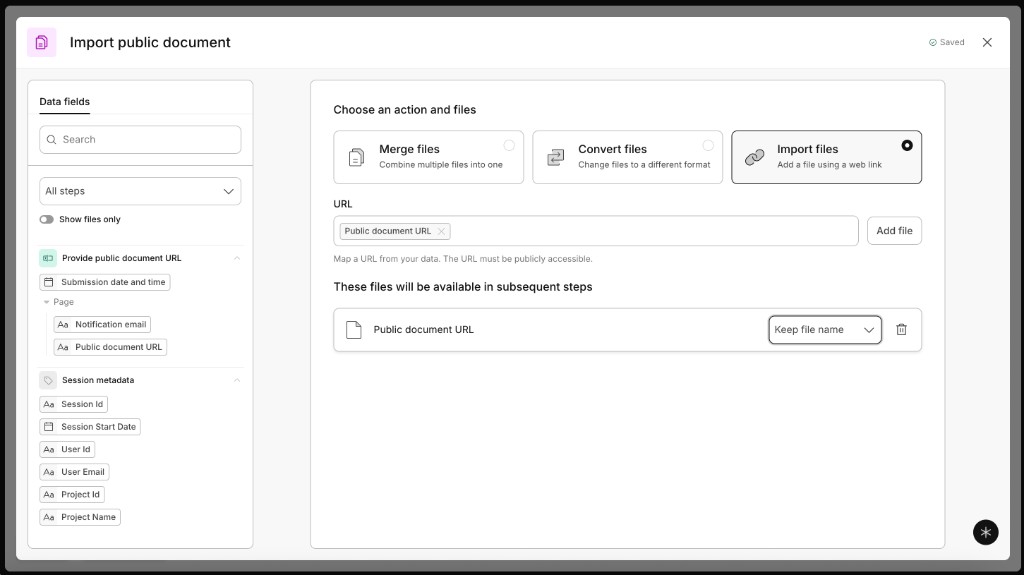Collapse the Session metadata section
The width and height of the screenshot is (1024, 575).
coord(237,380)
